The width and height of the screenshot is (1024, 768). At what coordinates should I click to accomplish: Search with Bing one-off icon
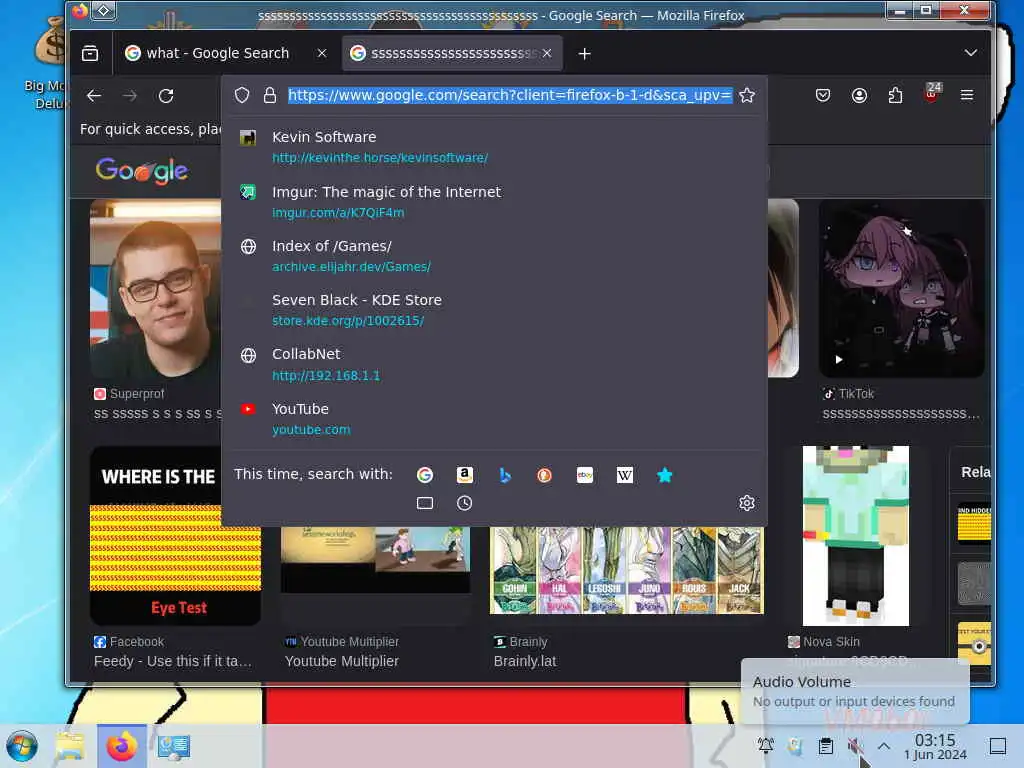pos(505,475)
